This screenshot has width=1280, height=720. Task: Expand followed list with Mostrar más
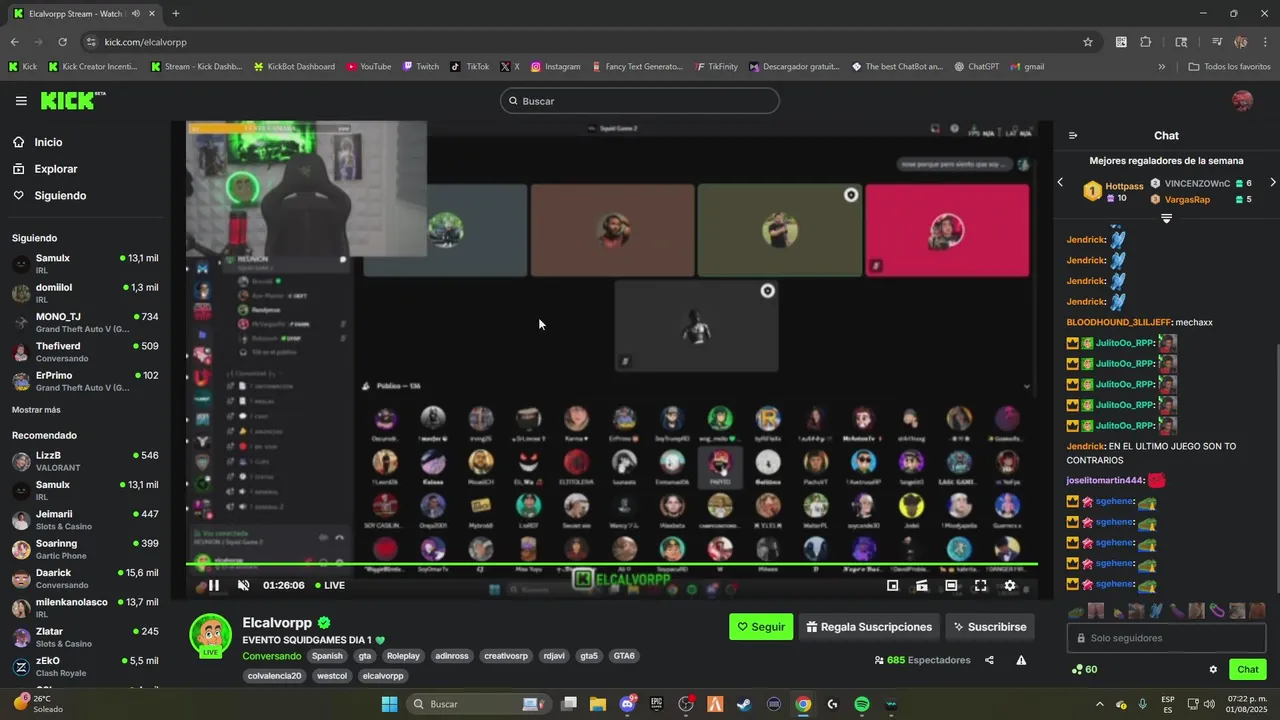(x=36, y=410)
